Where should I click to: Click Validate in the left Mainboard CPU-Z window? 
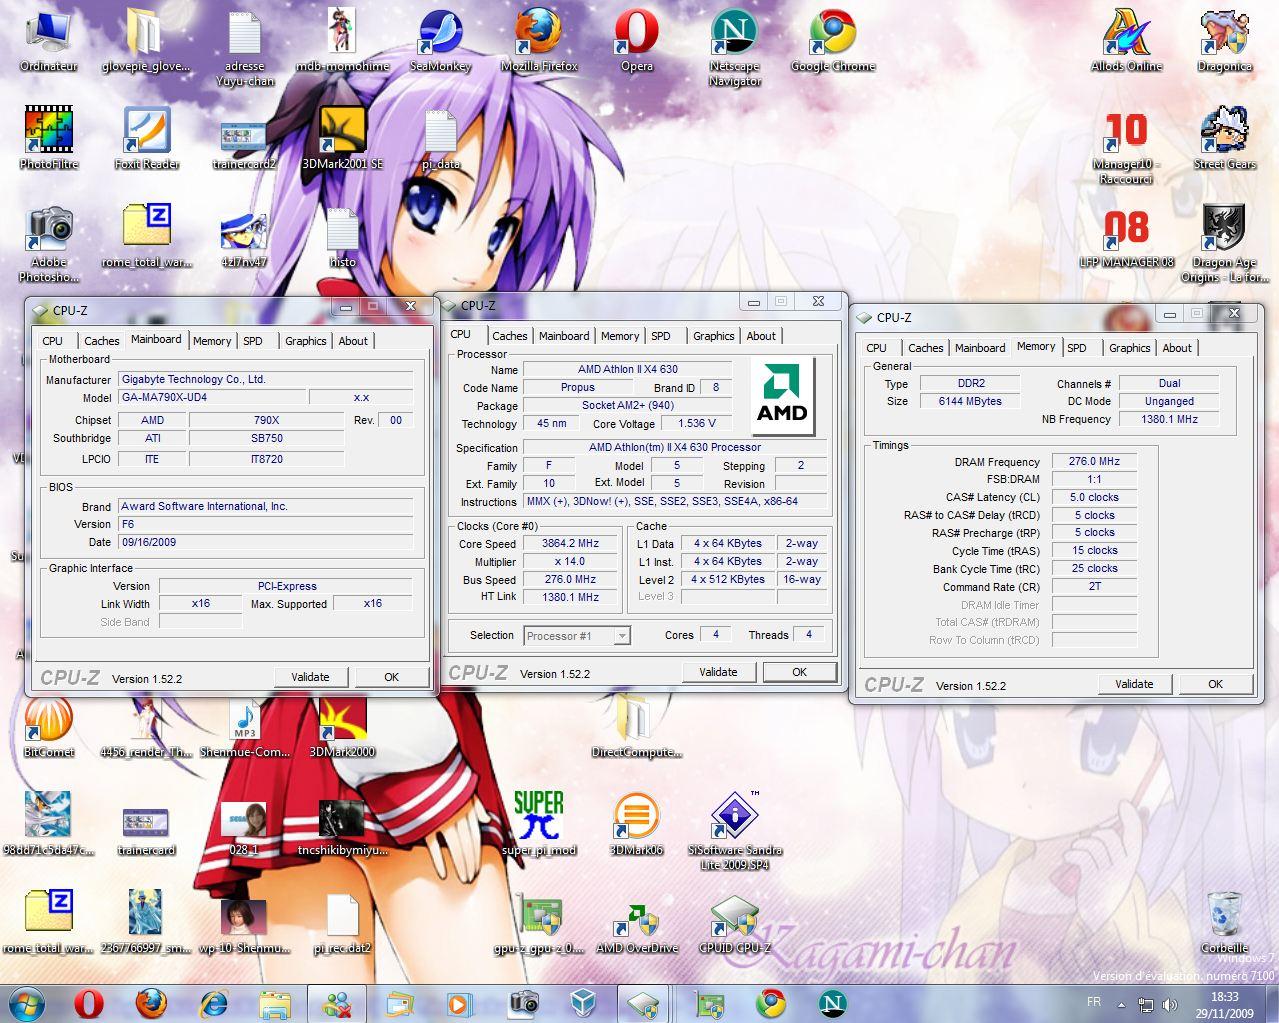310,677
